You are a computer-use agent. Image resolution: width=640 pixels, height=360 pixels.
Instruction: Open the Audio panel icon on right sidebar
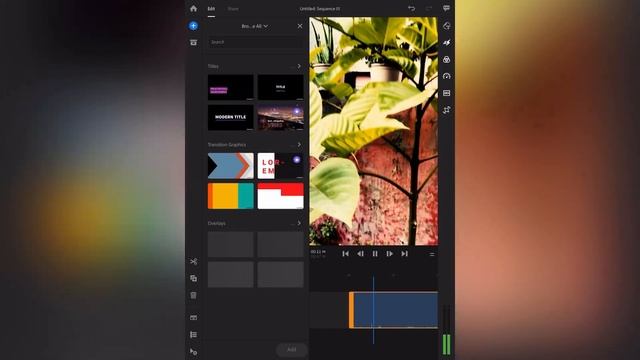(x=447, y=93)
